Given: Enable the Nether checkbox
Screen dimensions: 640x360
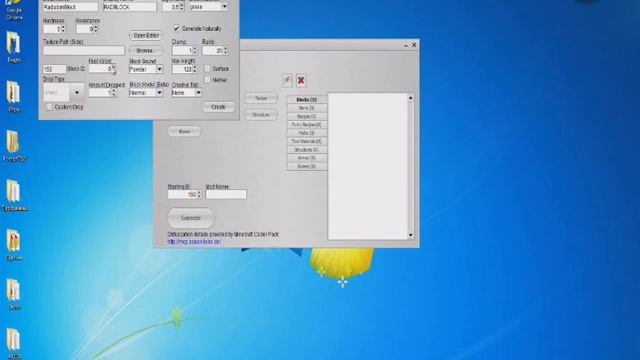Looking at the screenshot, I should (x=207, y=80).
